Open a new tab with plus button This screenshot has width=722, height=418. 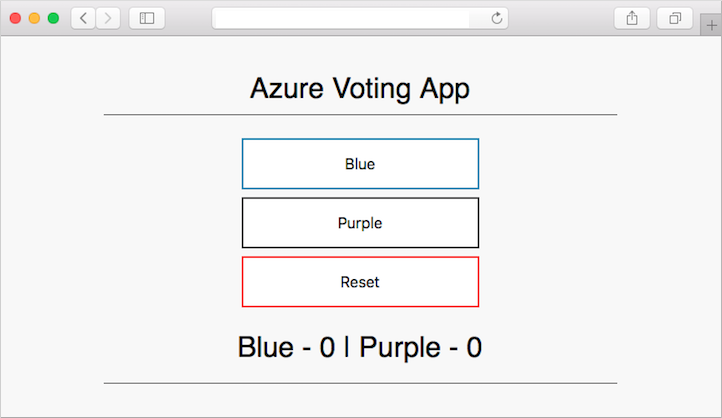(711, 26)
